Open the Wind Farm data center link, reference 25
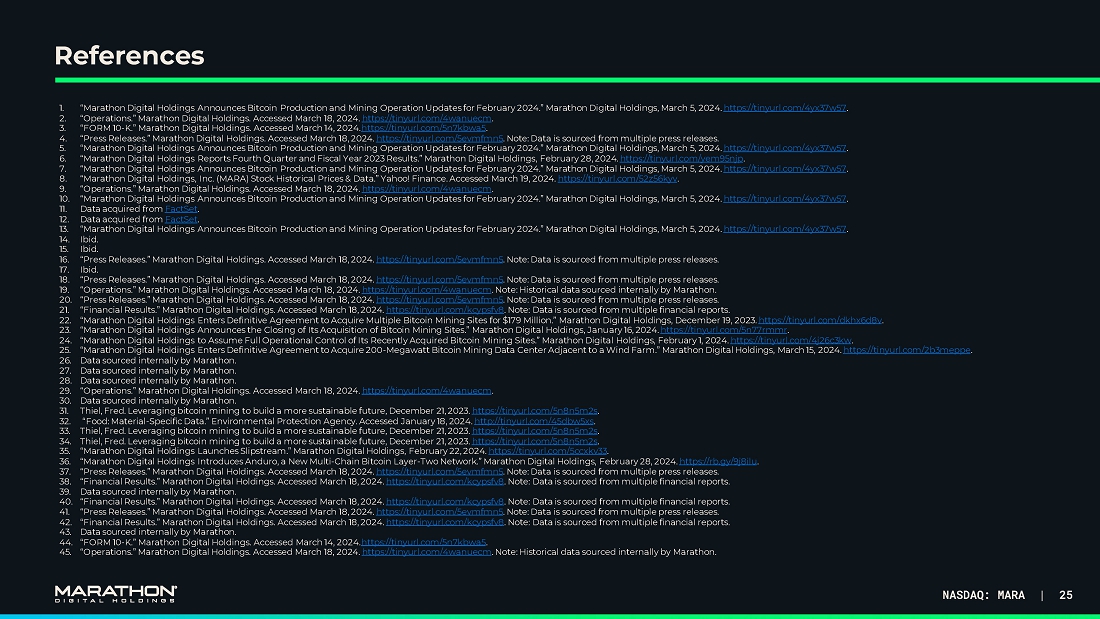 [x=906, y=350]
